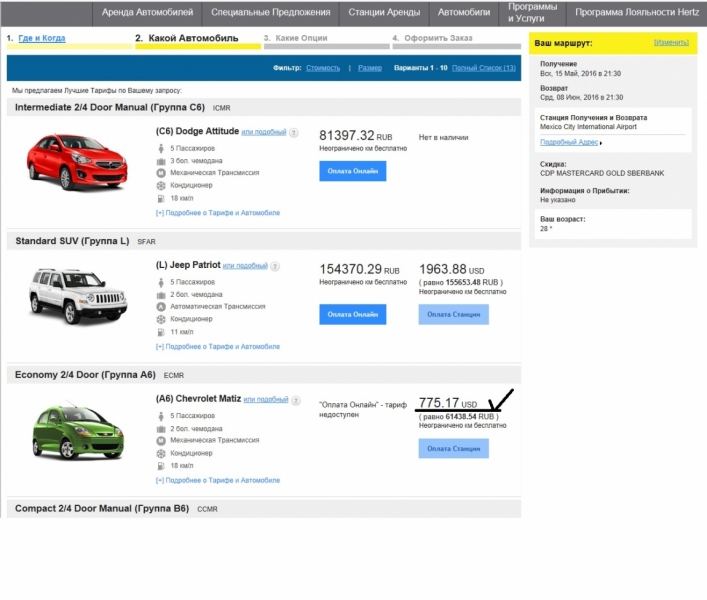This screenshot has height=600, width=707.
Task: Expand tariff and car details for Chevrolet Matiz
Action: (217, 479)
